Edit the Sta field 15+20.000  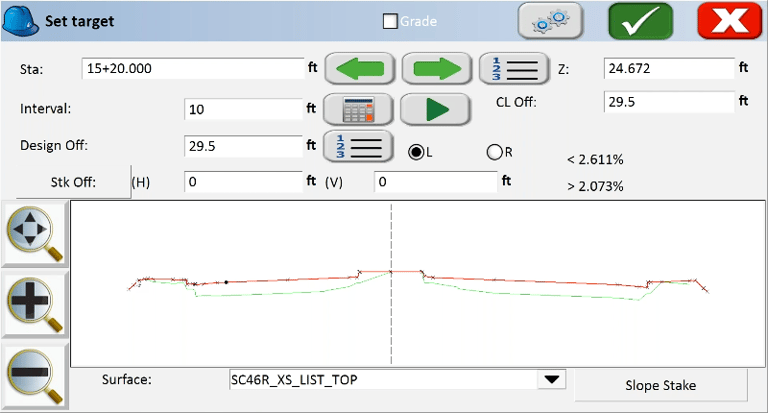(x=193, y=69)
